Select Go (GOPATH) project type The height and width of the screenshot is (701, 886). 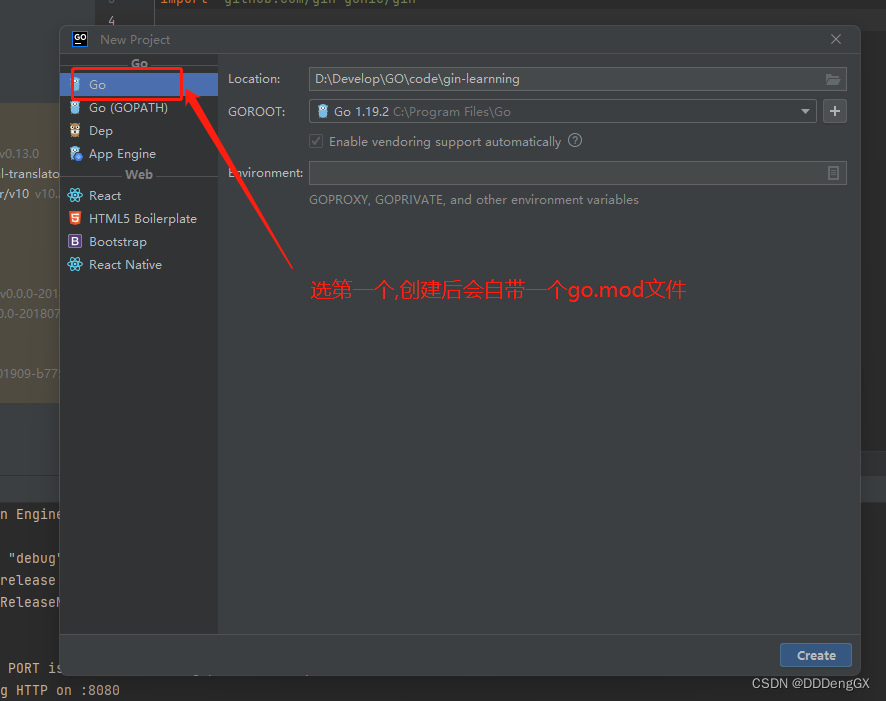[x=138, y=108]
